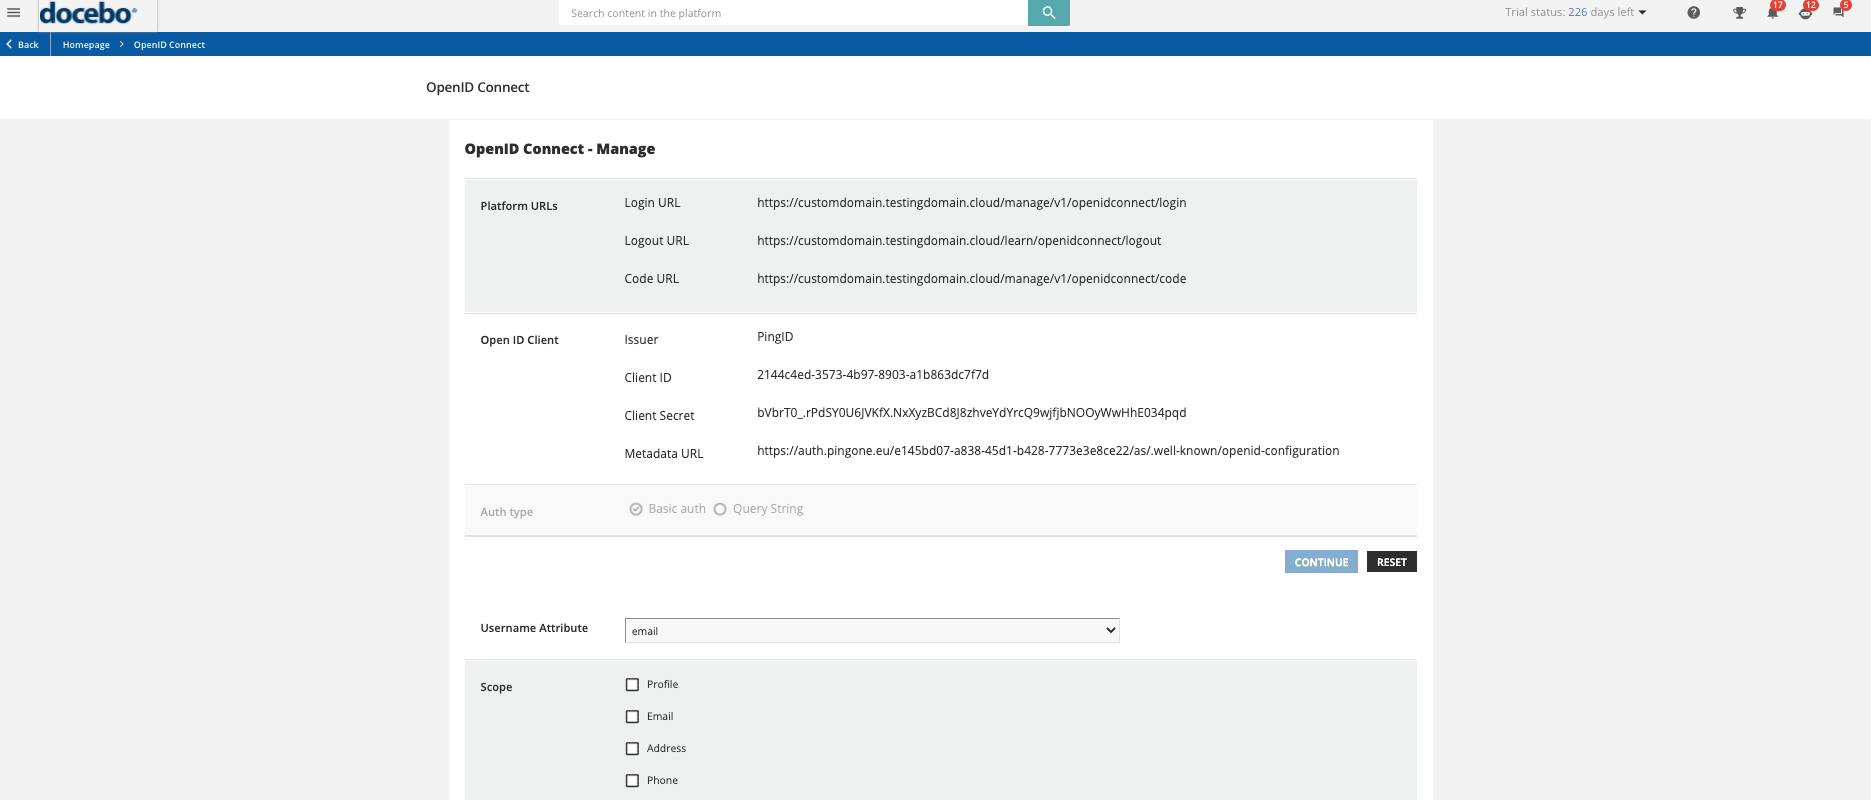Open the icon with badge 12
Screen dimensions: 1871x800
pos(1806,12)
